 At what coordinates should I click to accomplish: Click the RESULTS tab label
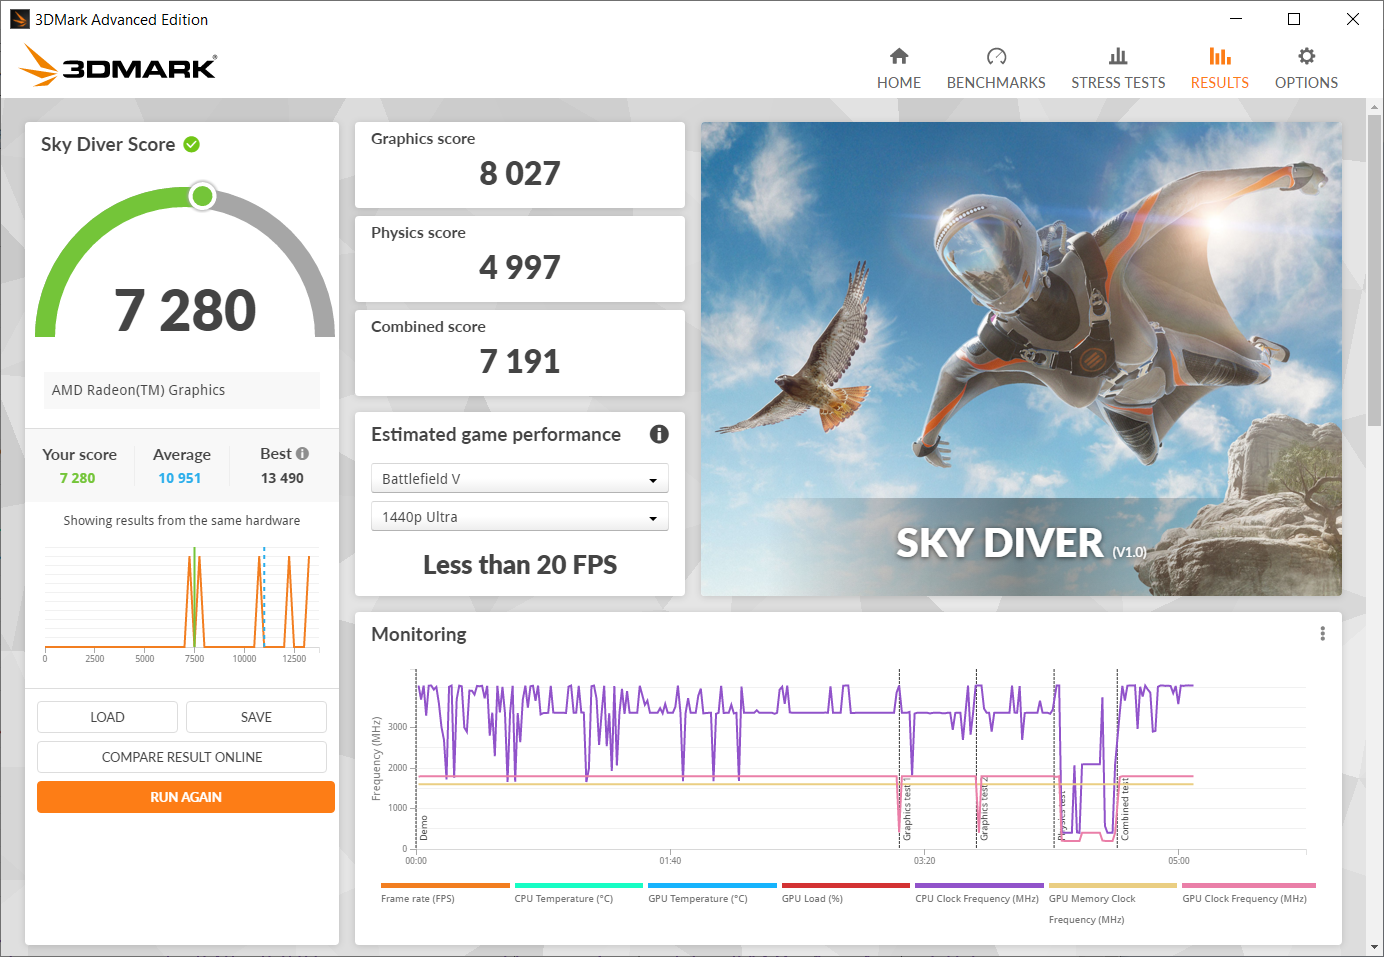point(1219,83)
